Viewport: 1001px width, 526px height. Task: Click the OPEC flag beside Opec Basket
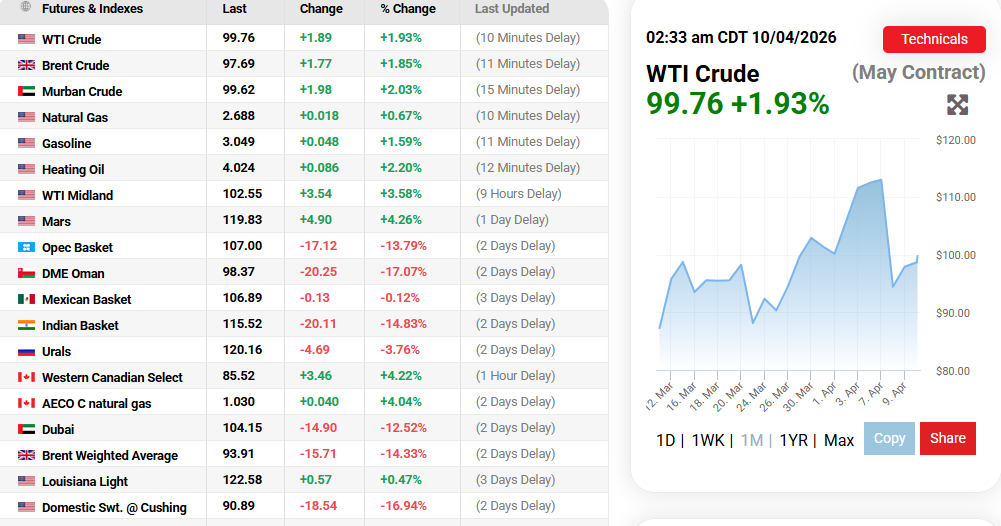(26, 247)
